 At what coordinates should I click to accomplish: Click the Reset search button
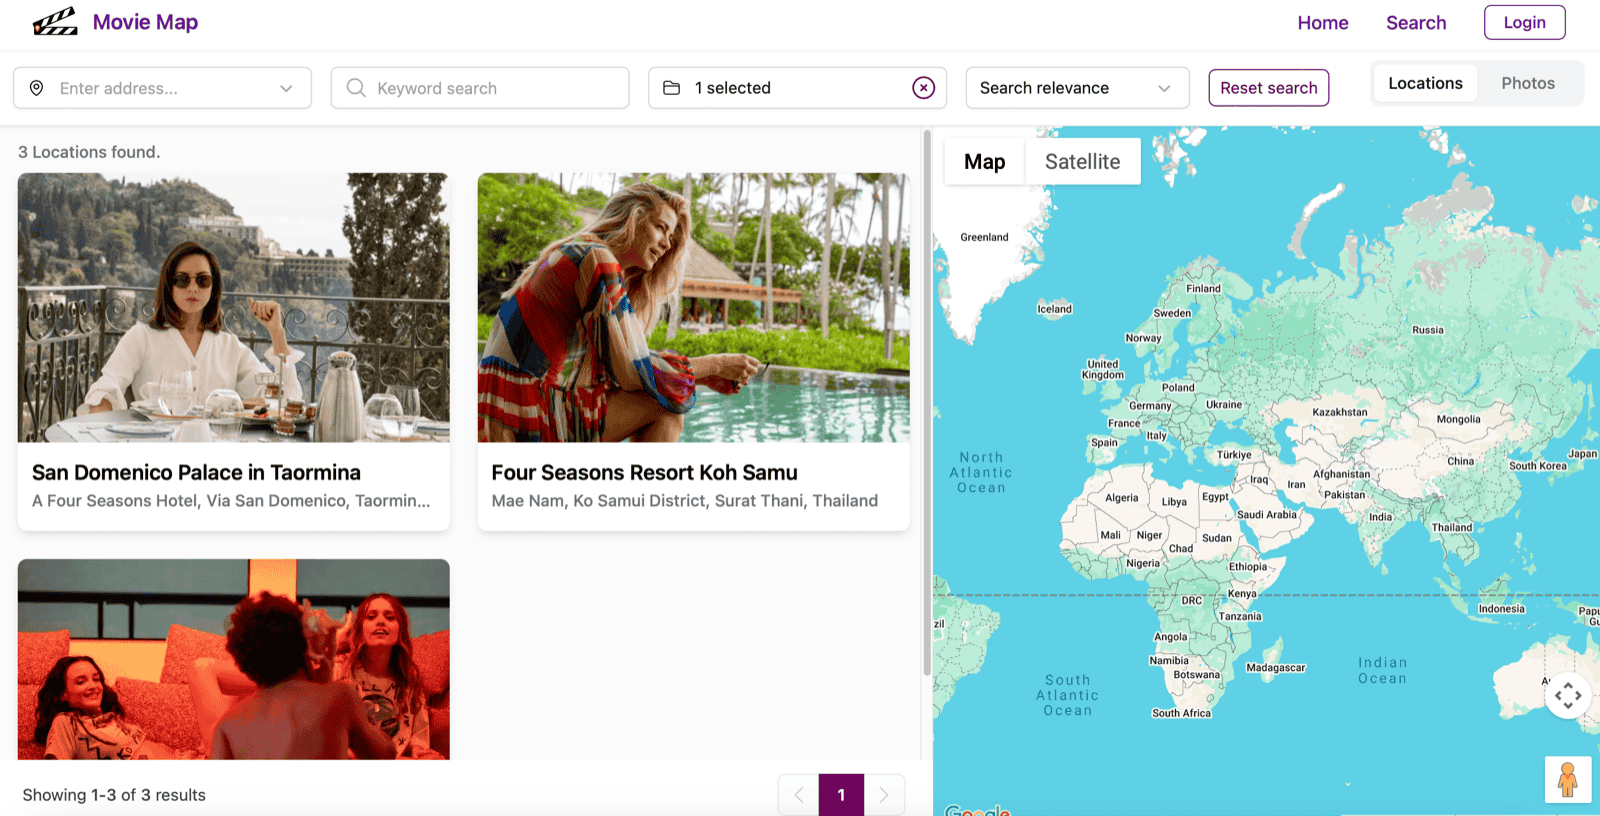[1269, 88]
